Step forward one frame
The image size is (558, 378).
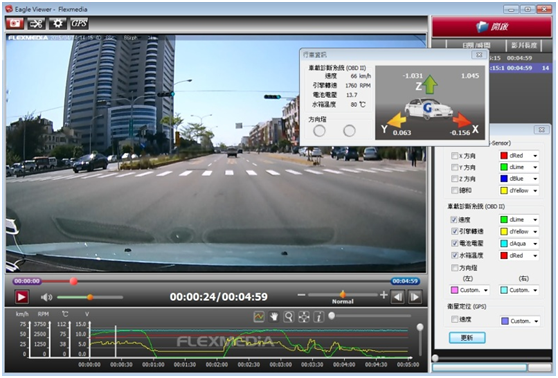tap(415, 296)
